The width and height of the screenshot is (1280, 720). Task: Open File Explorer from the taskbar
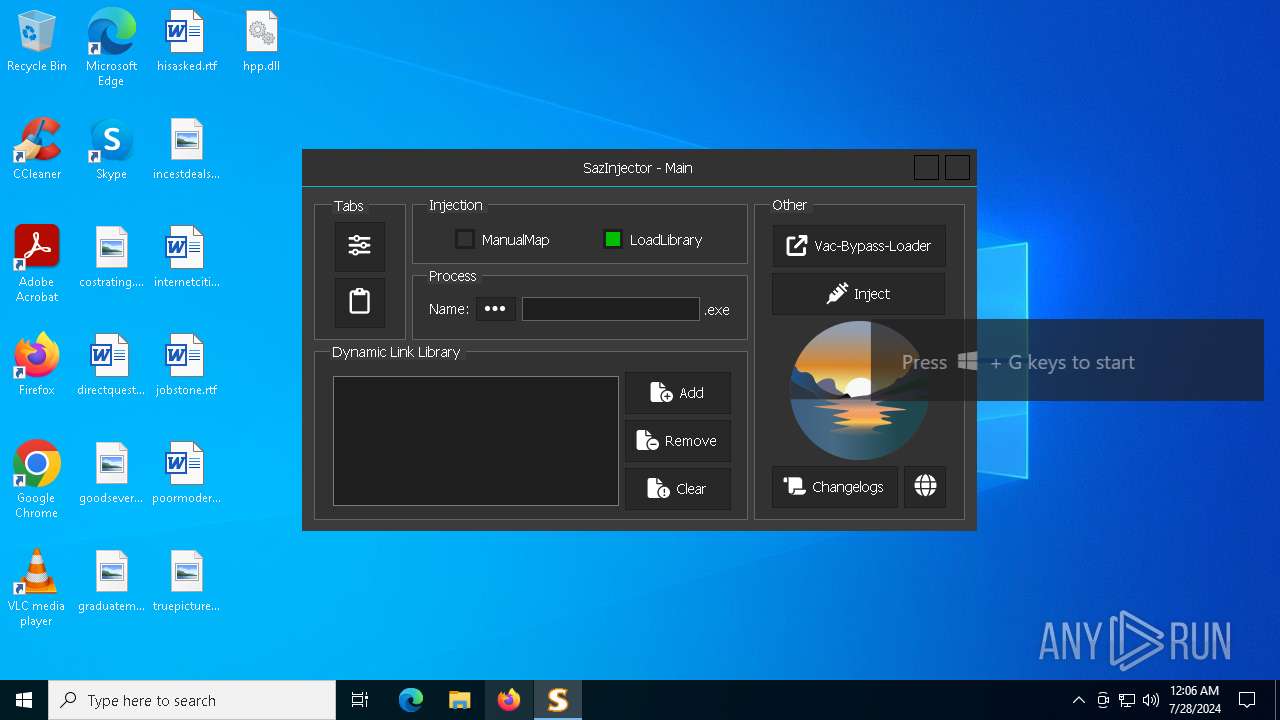point(460,700)
